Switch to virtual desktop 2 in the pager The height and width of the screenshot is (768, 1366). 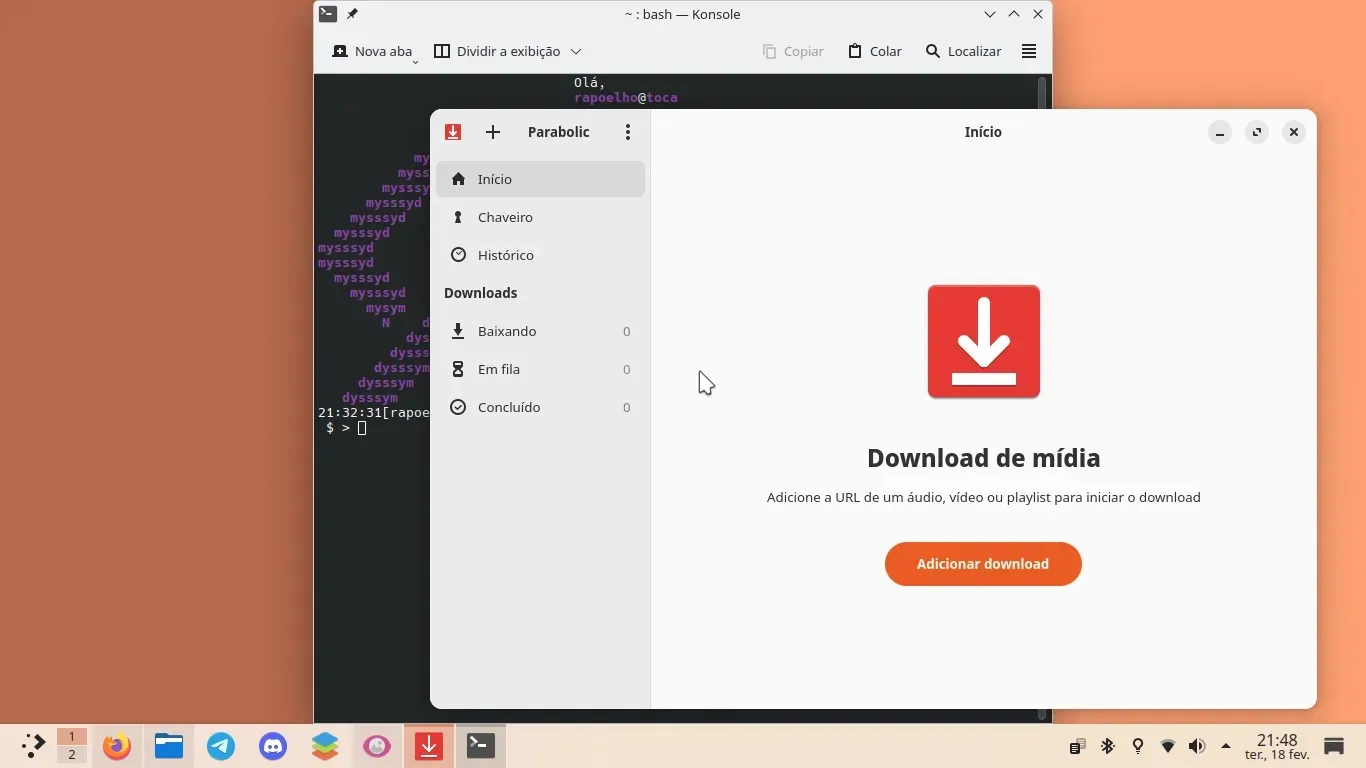coord(71,755)
